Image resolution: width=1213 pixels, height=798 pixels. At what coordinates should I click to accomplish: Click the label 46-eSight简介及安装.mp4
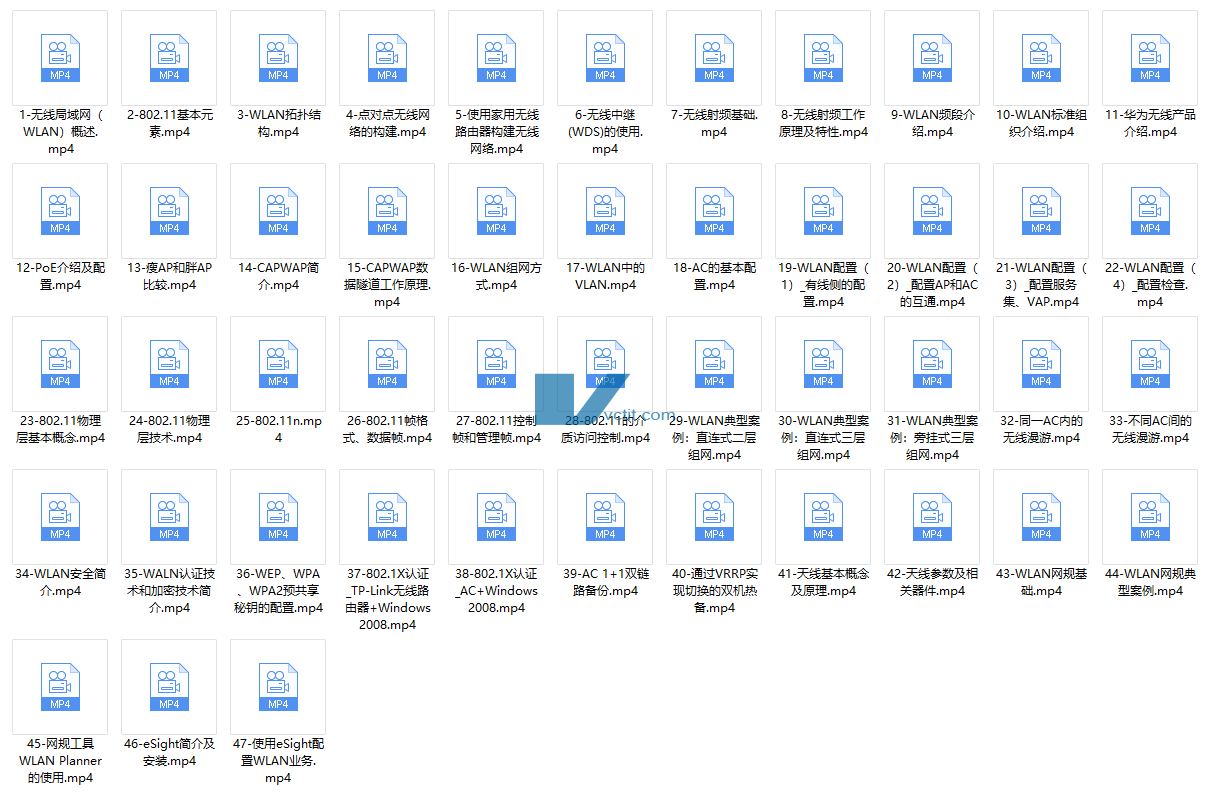[169, 752]
